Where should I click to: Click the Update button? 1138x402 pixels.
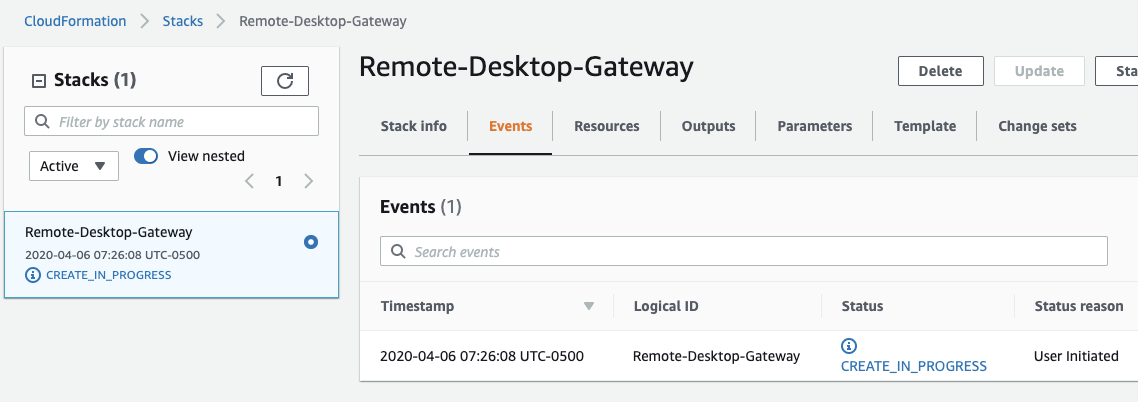(x=1039, y=71)
